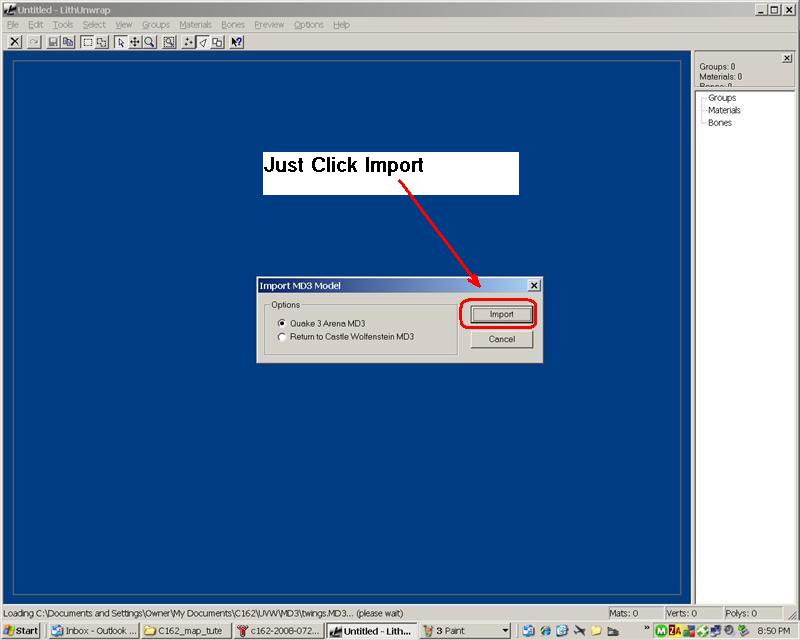Click the Cancel button in the dialog
The image size is (800, 640).
point(502,339)
